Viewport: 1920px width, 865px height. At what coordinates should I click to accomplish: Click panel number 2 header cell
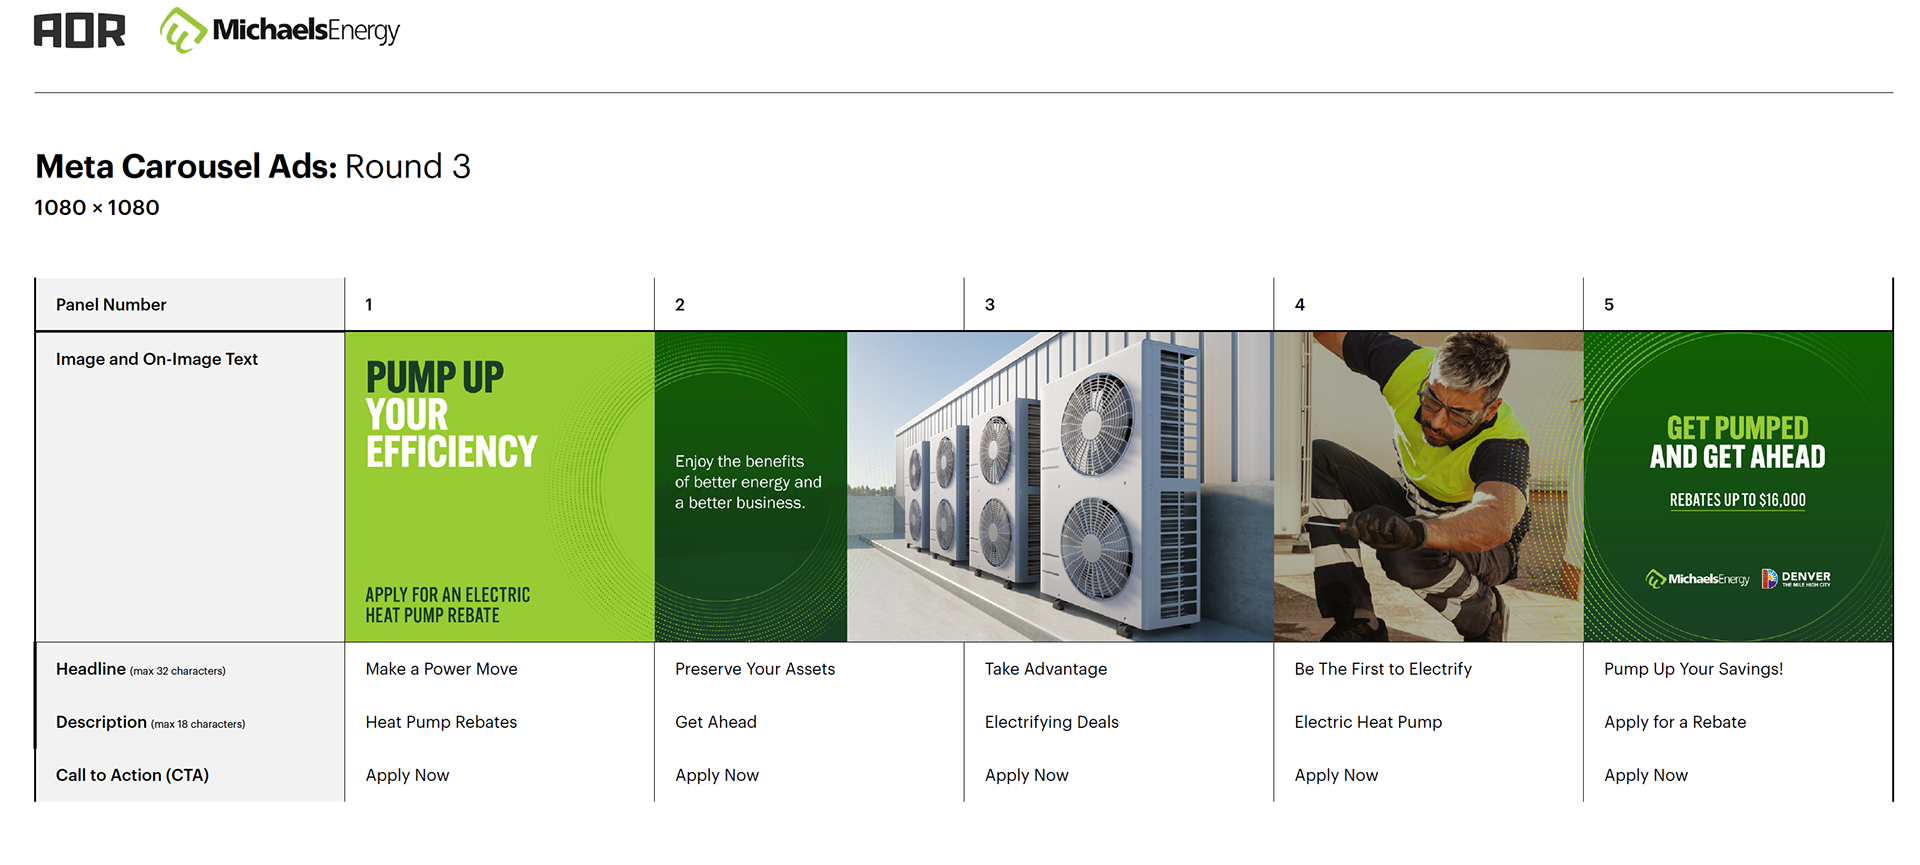click(809, 305)
